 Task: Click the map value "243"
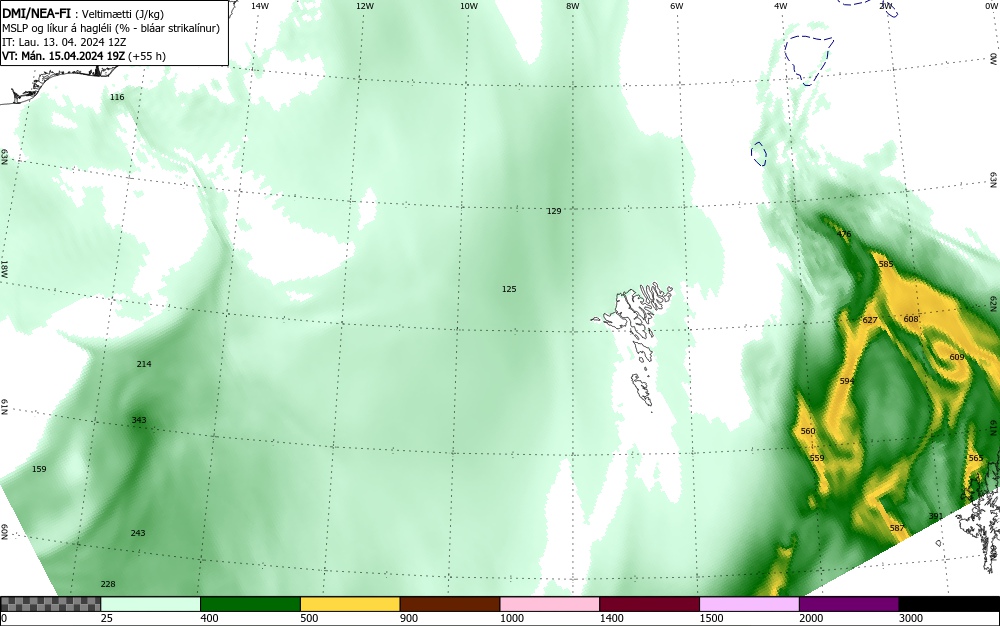tap(138, 533)
